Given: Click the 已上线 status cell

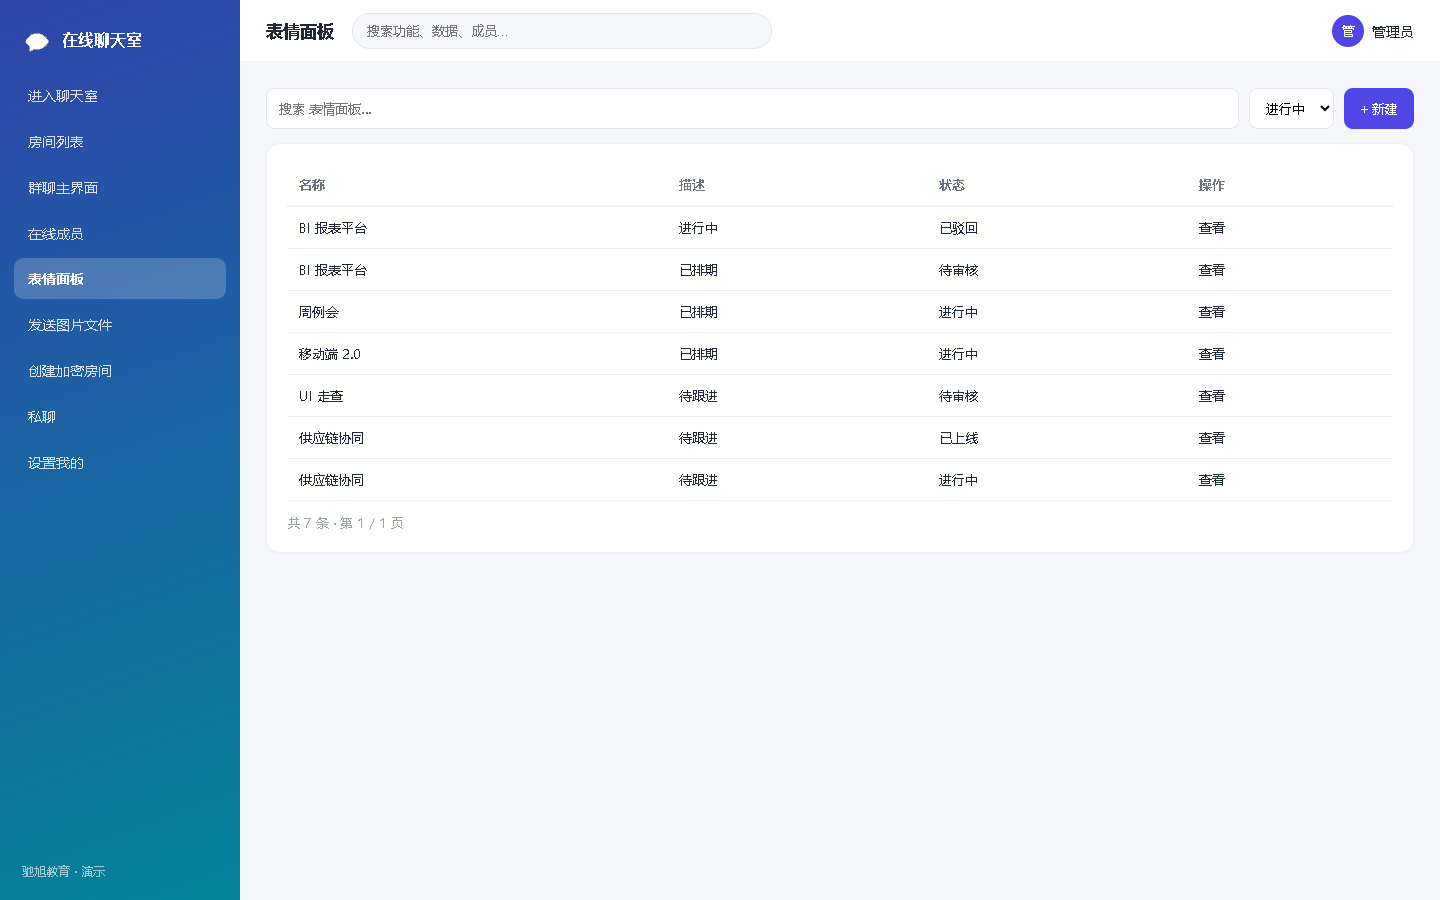Looking at the screenshot, I should coord(958,438).
